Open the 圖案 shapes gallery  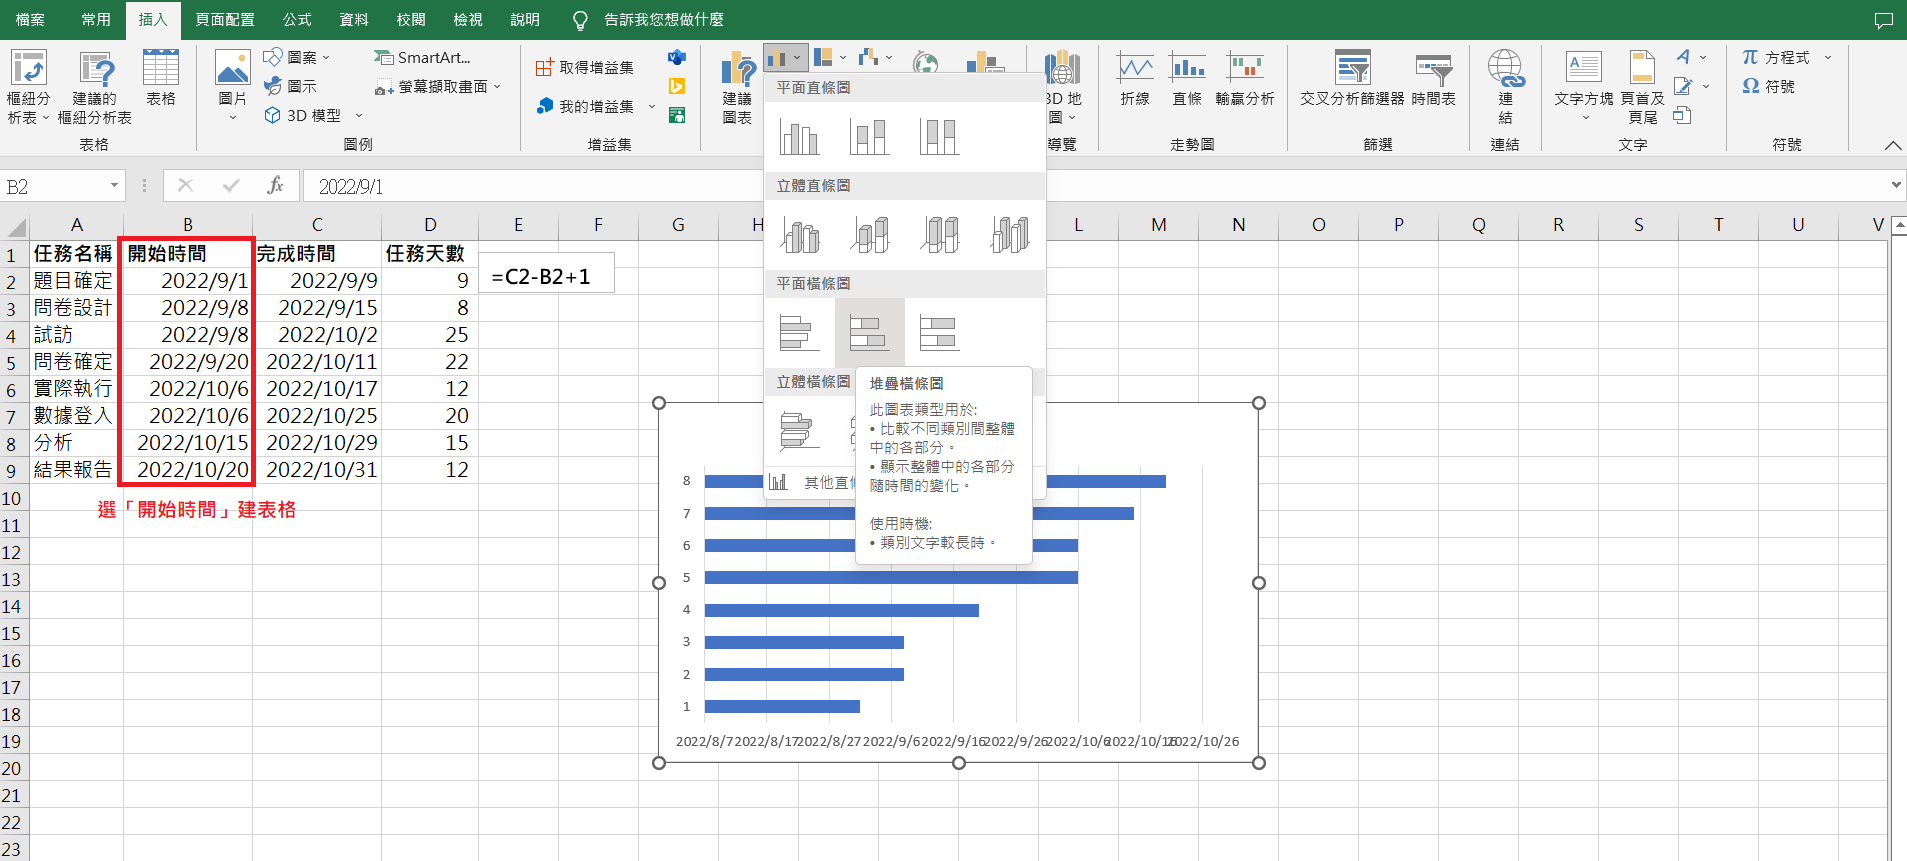(296, 58)
